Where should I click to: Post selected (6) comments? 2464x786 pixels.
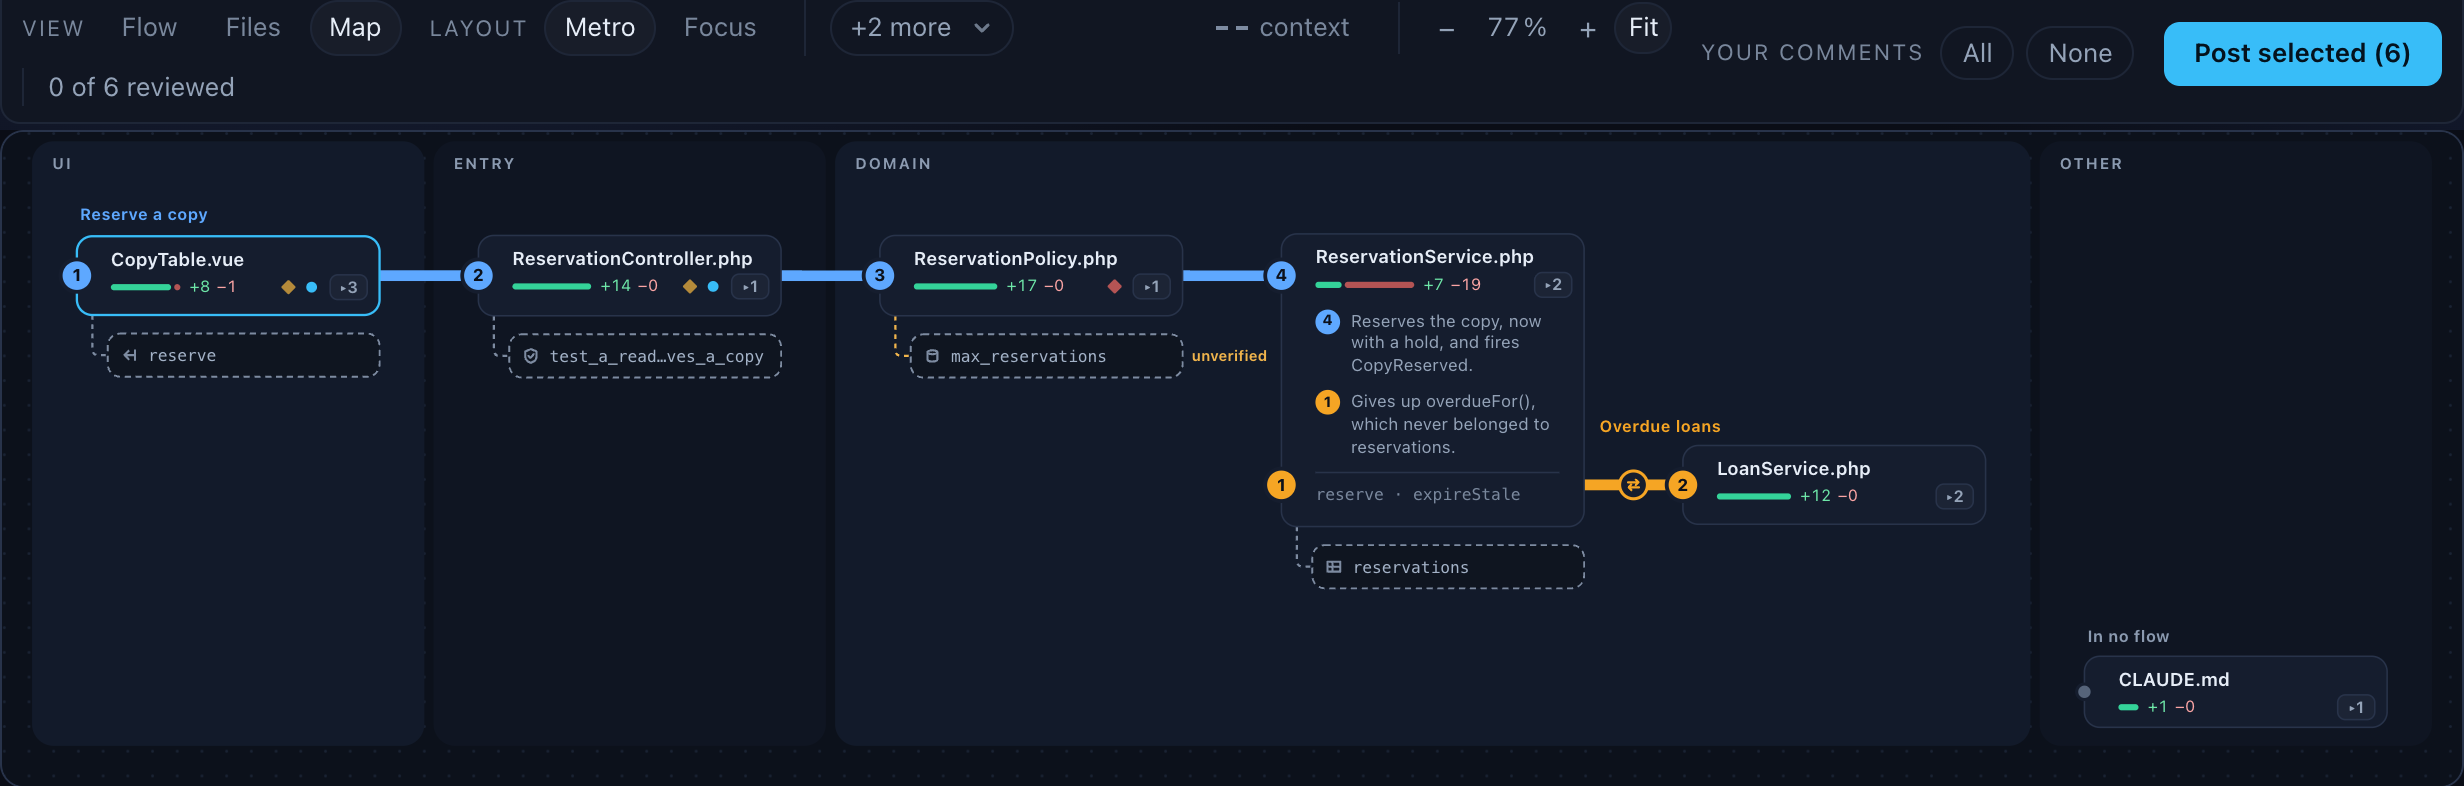[x=2302, y=53]
